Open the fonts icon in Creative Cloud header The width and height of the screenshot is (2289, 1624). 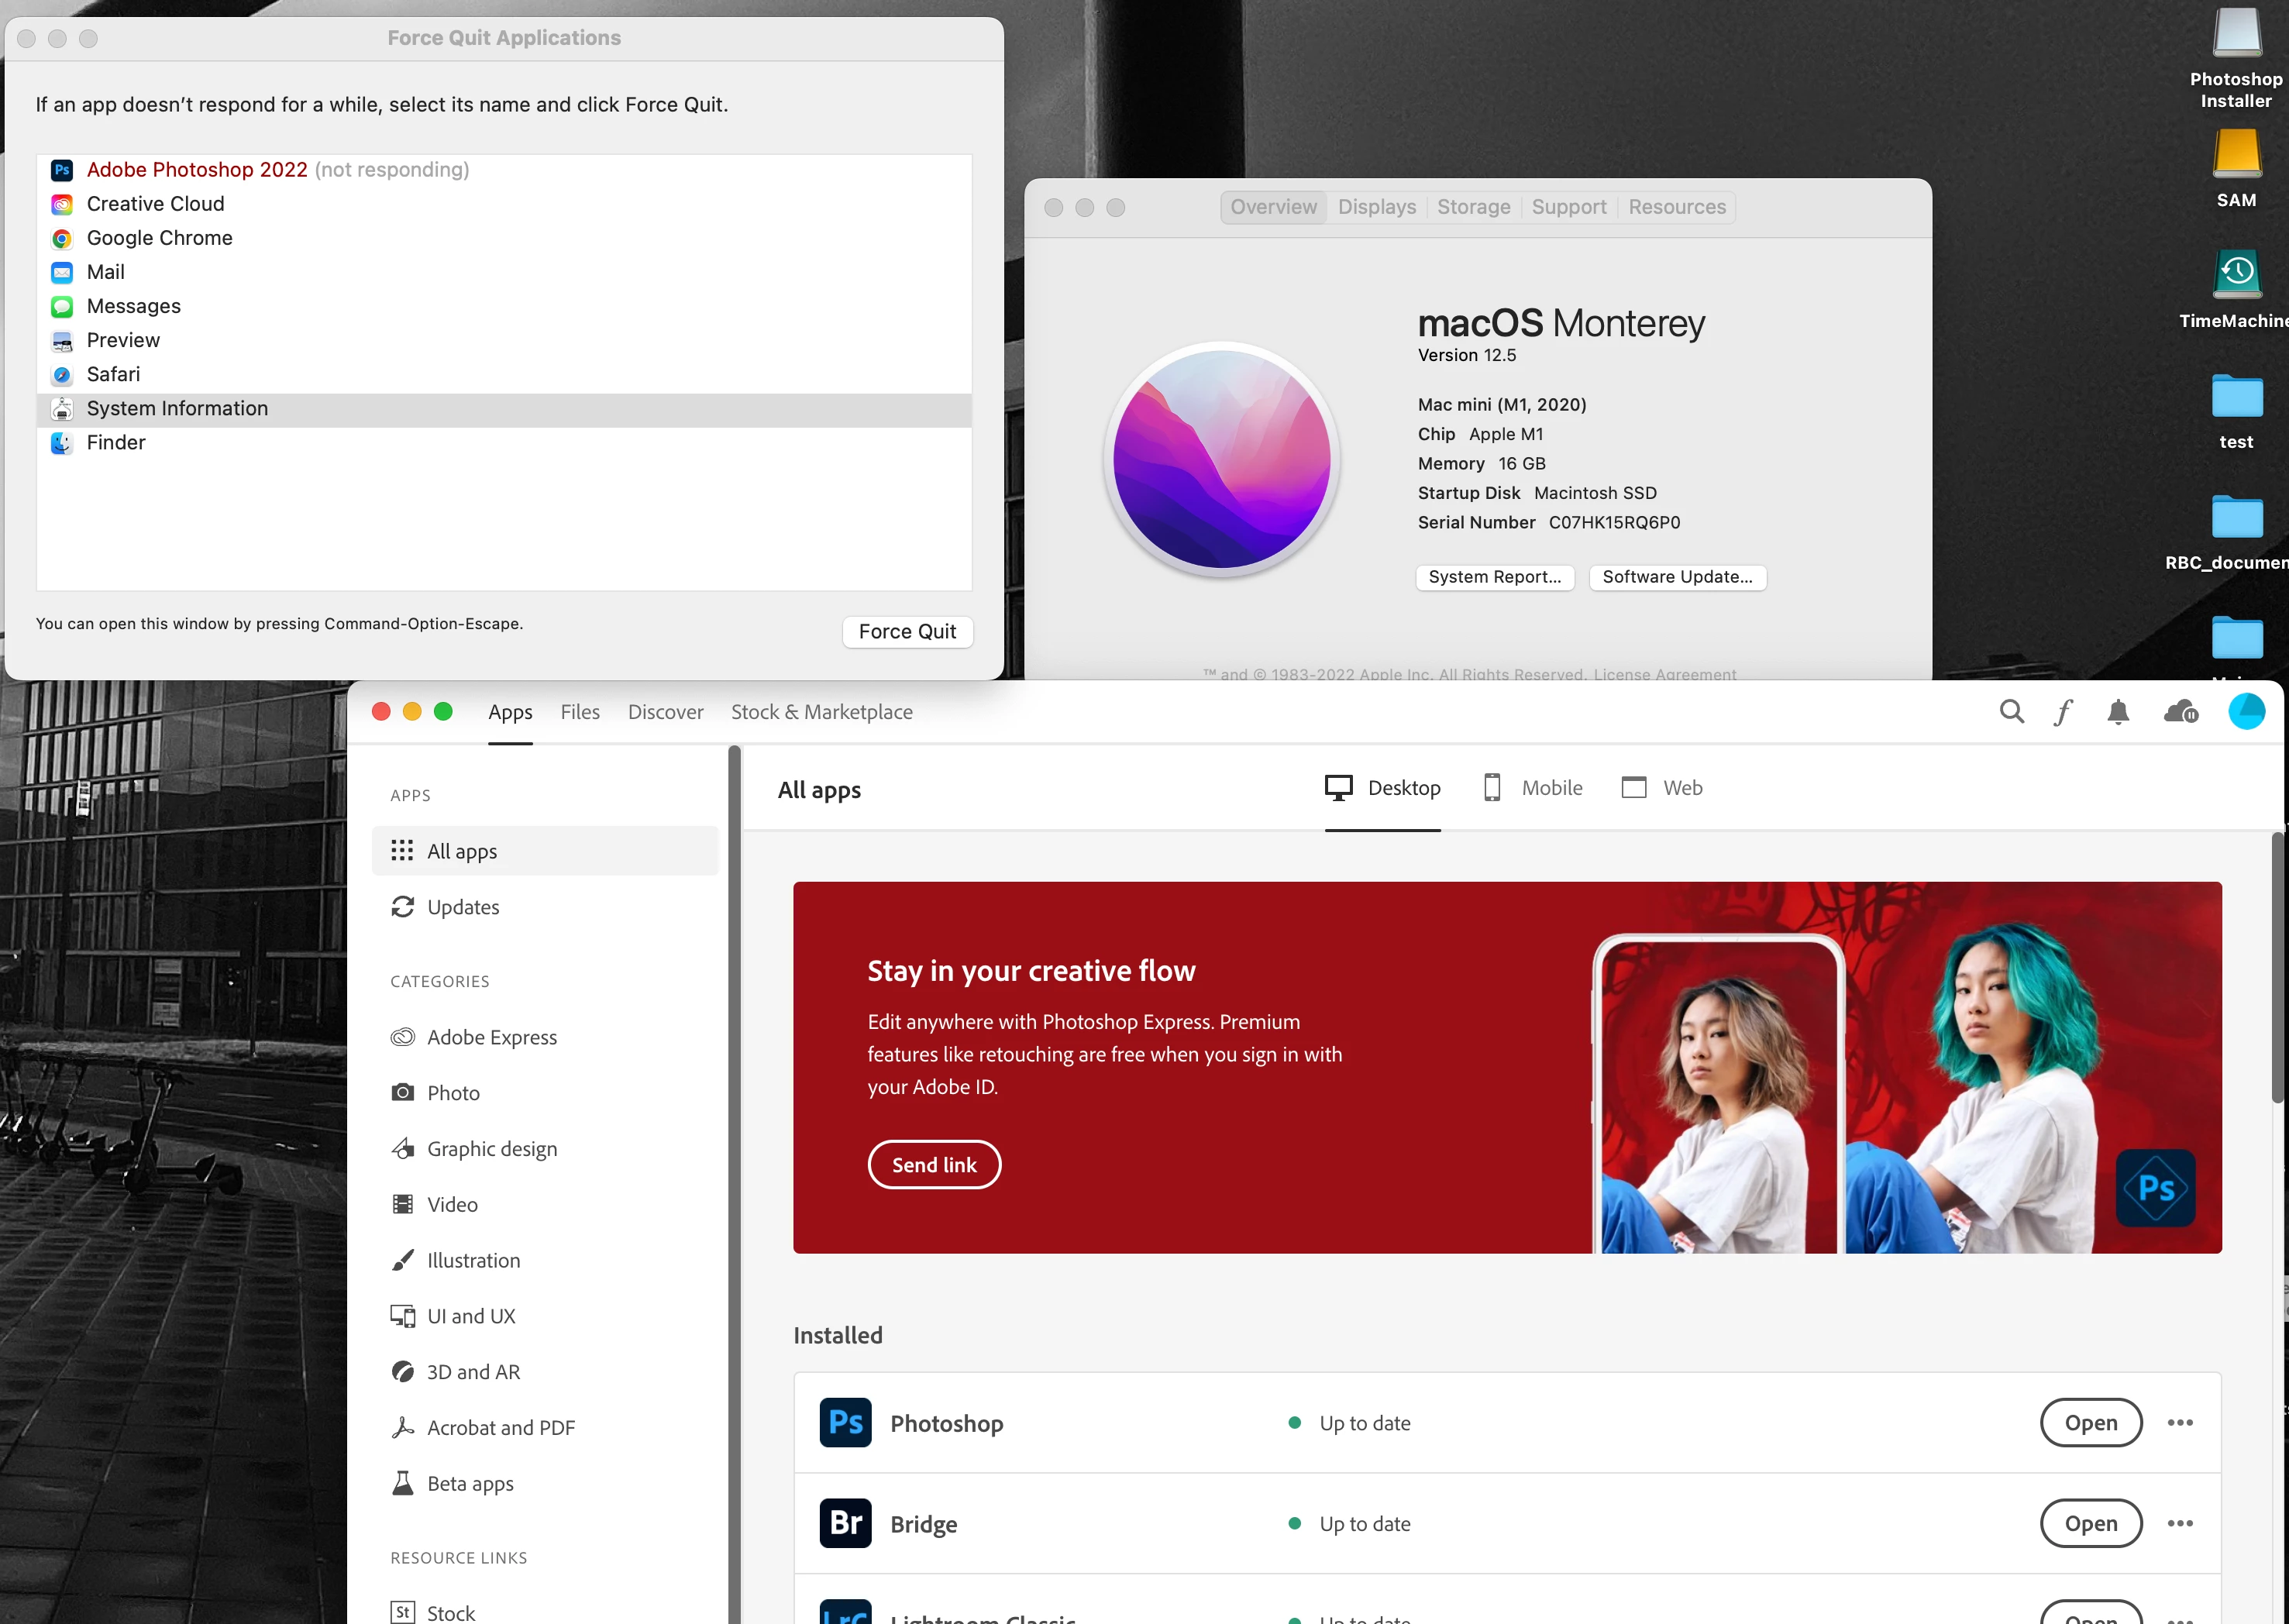coord(2063,712)
